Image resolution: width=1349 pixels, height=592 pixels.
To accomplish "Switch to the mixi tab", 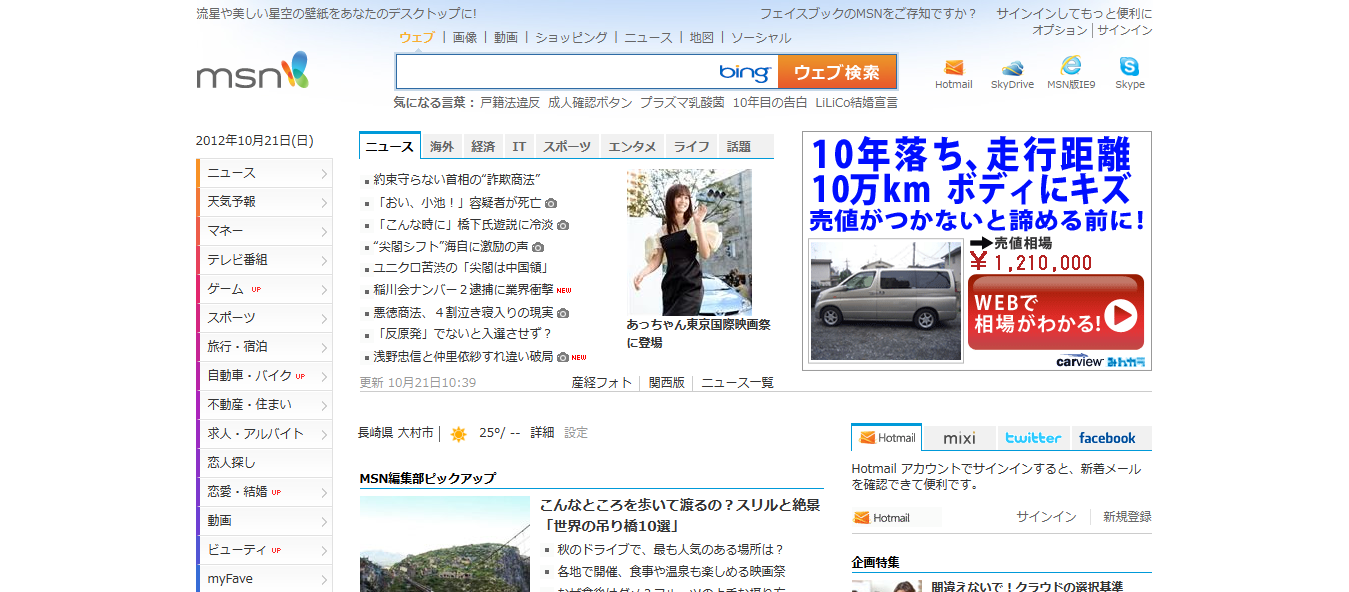I will pos(959,438).
